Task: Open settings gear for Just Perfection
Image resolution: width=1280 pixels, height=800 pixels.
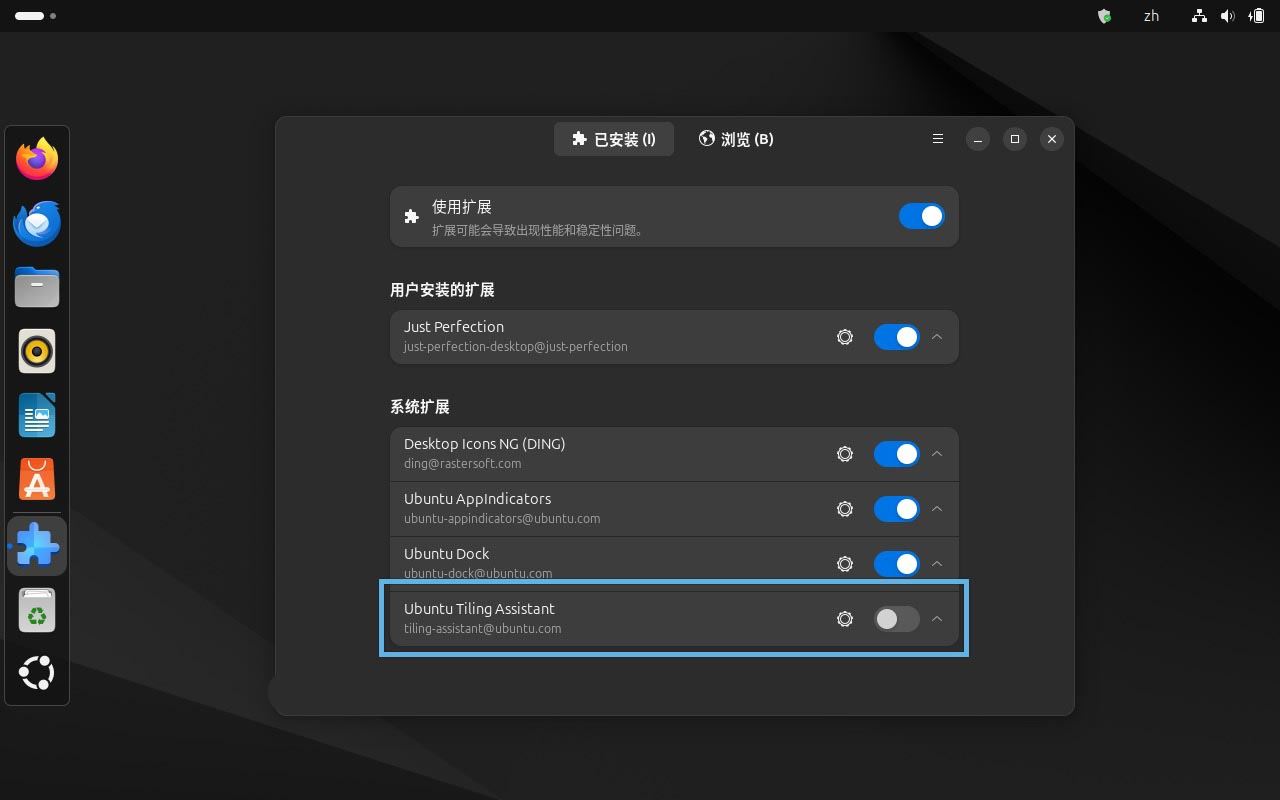Action: tap(845, 337)
